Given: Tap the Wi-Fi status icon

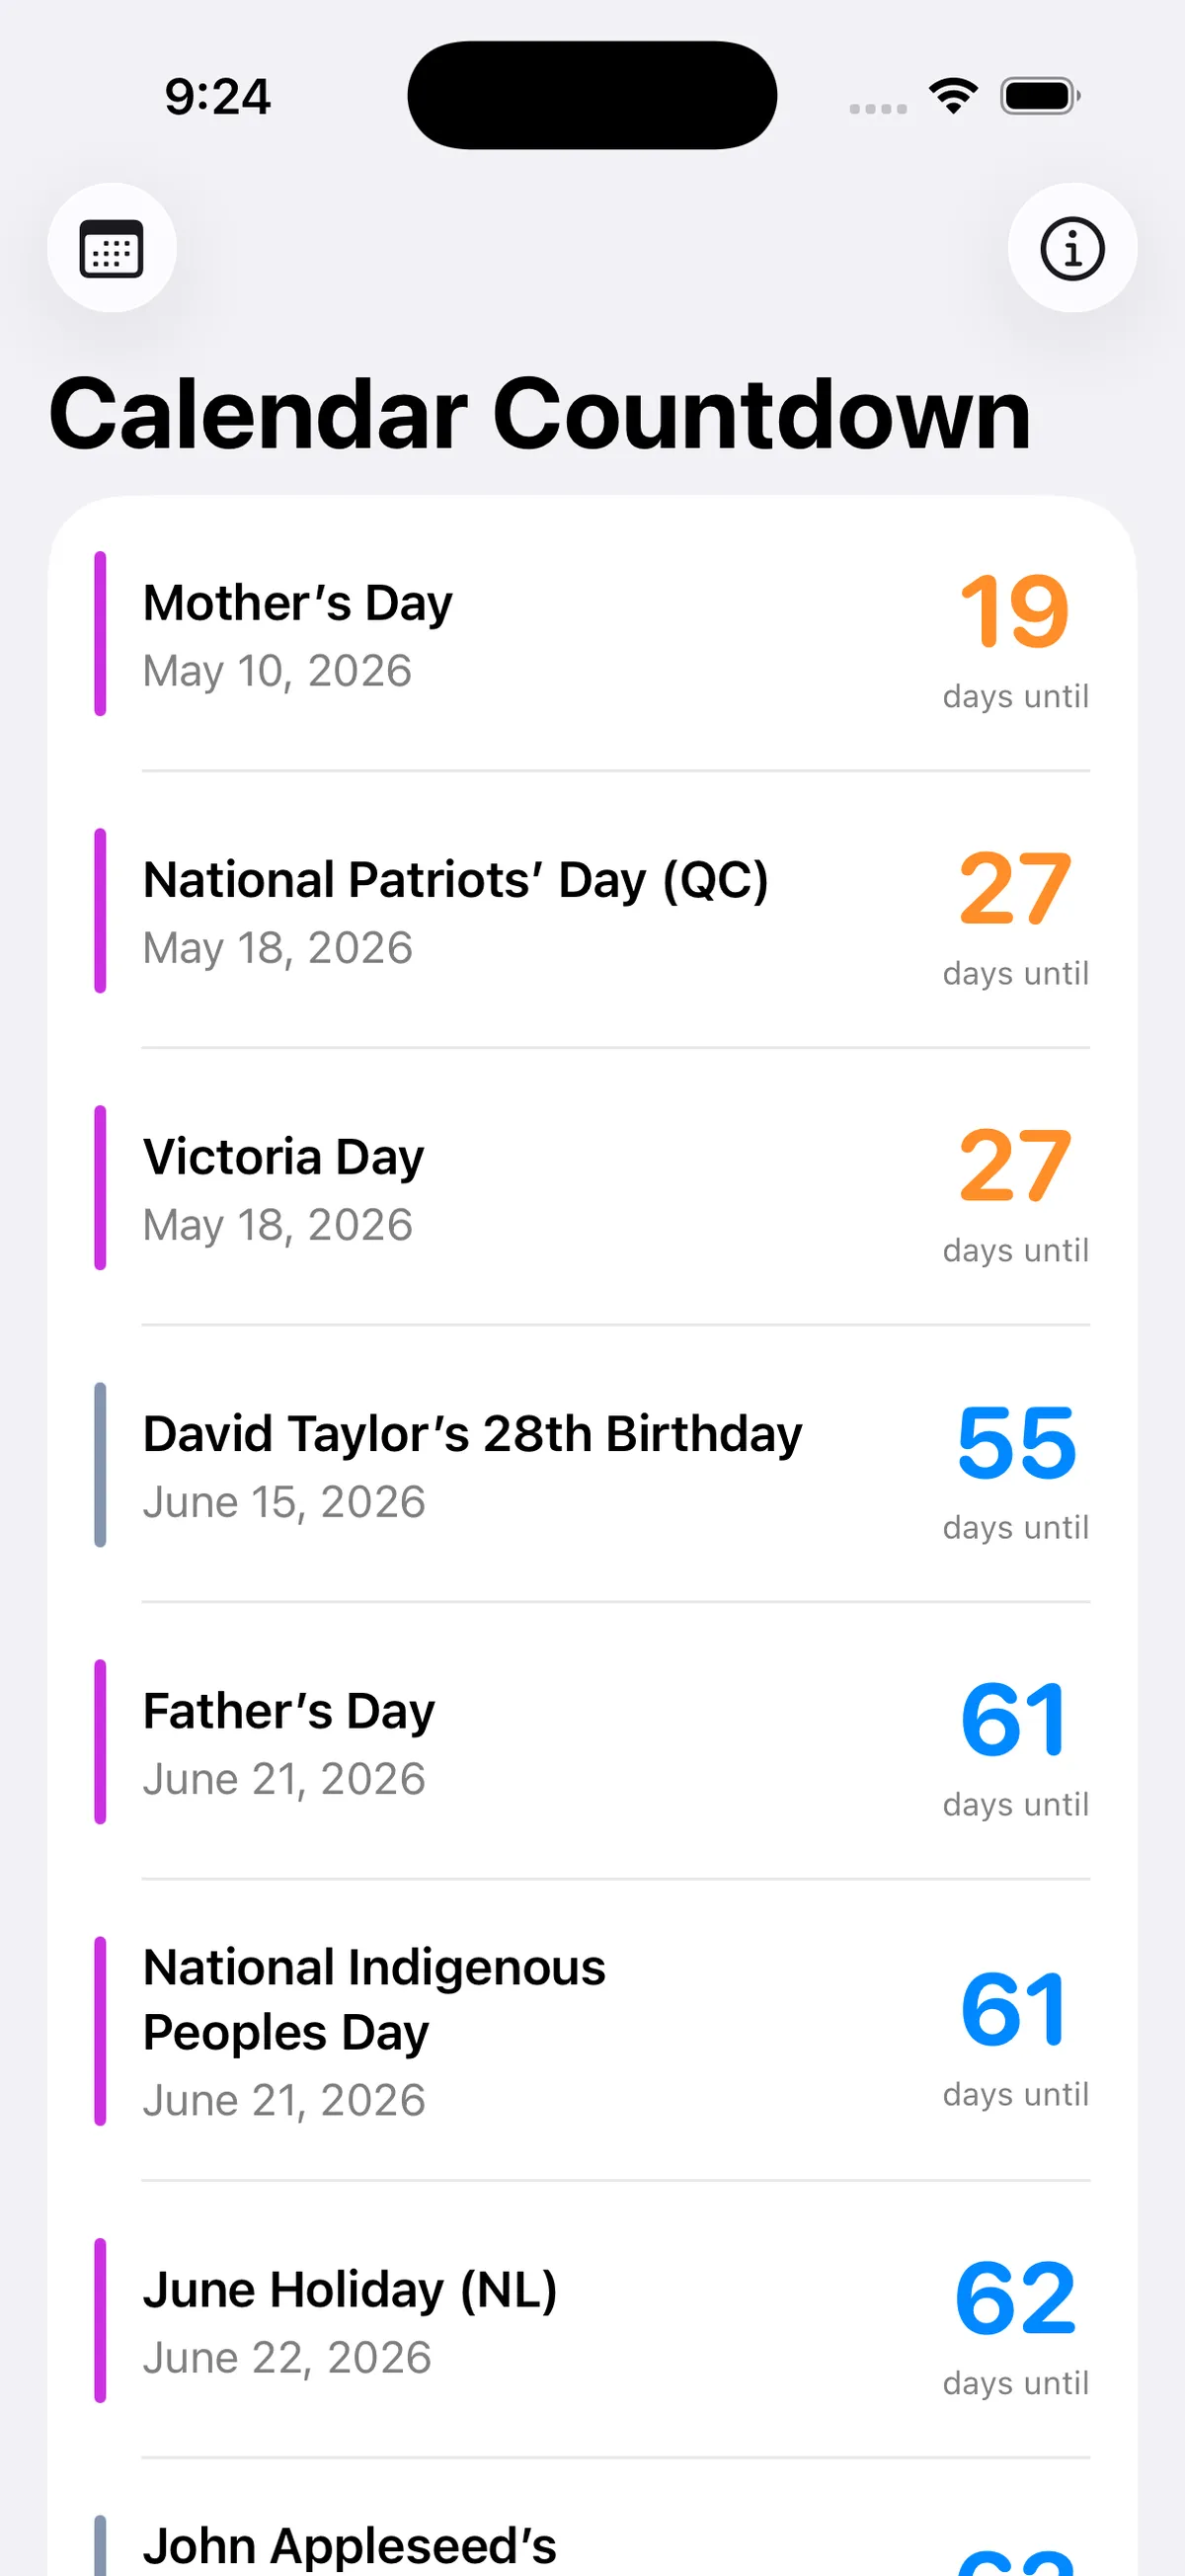Looking at the screenshot, I should click(953, 96).
